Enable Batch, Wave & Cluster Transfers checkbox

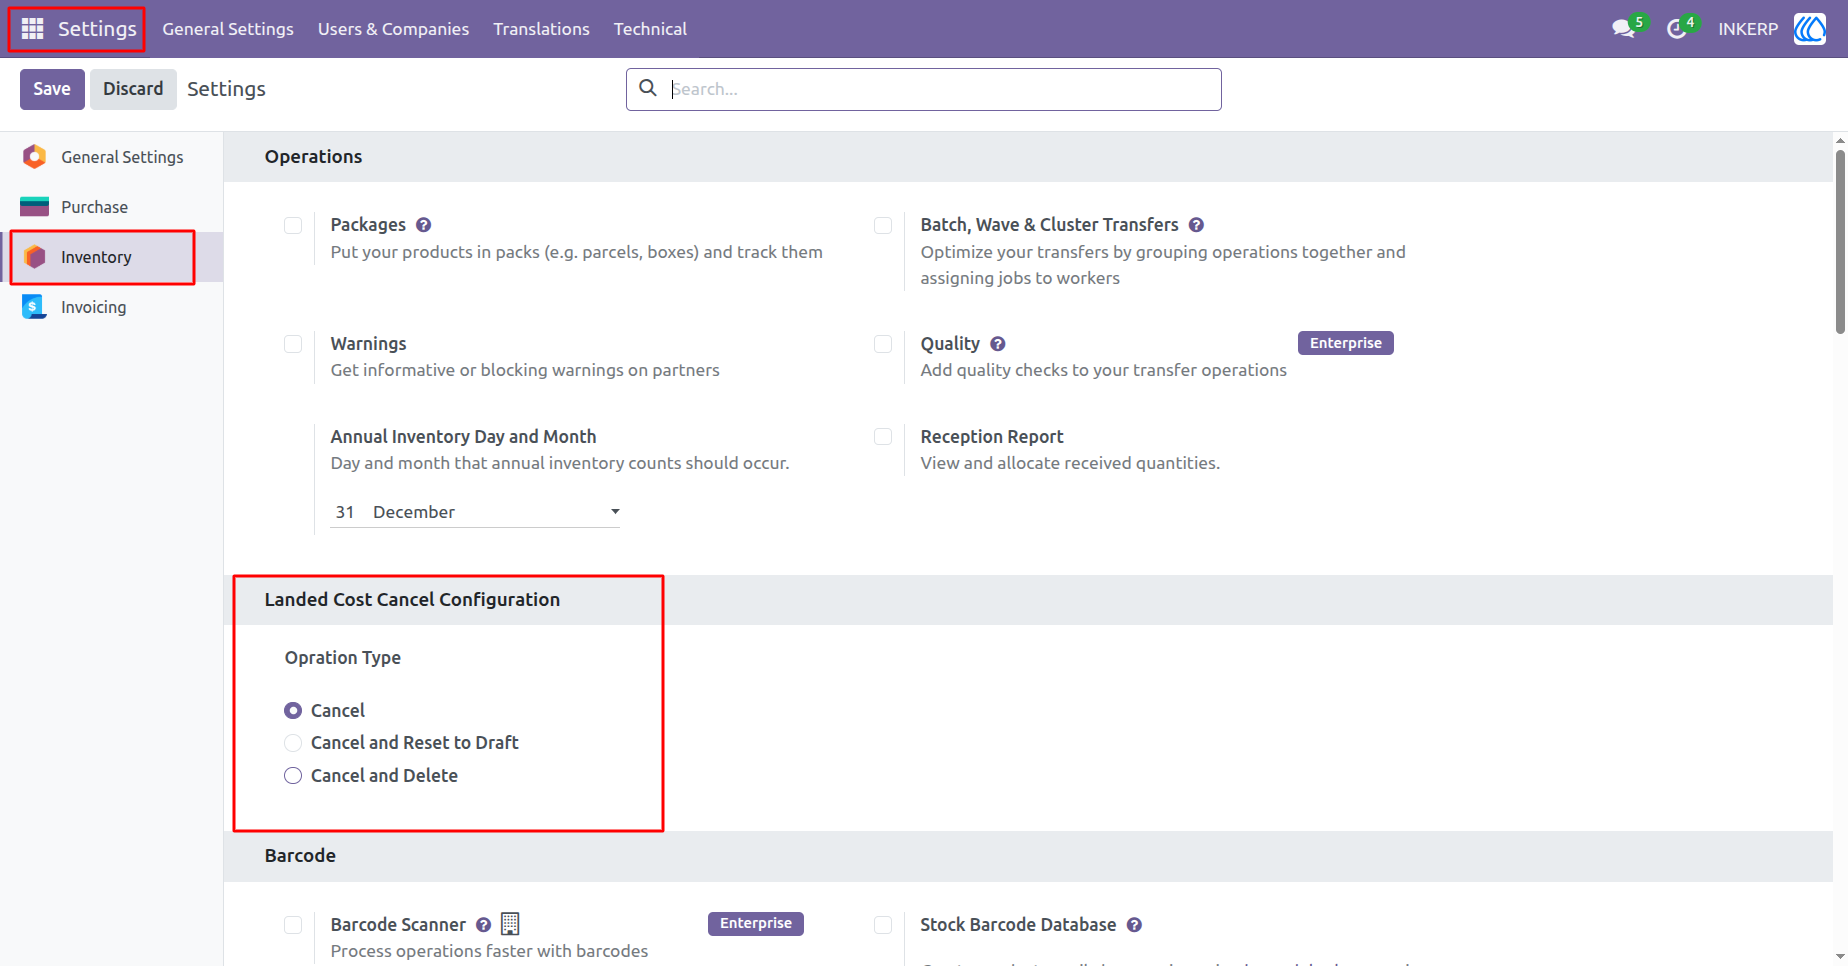point(883,225)
